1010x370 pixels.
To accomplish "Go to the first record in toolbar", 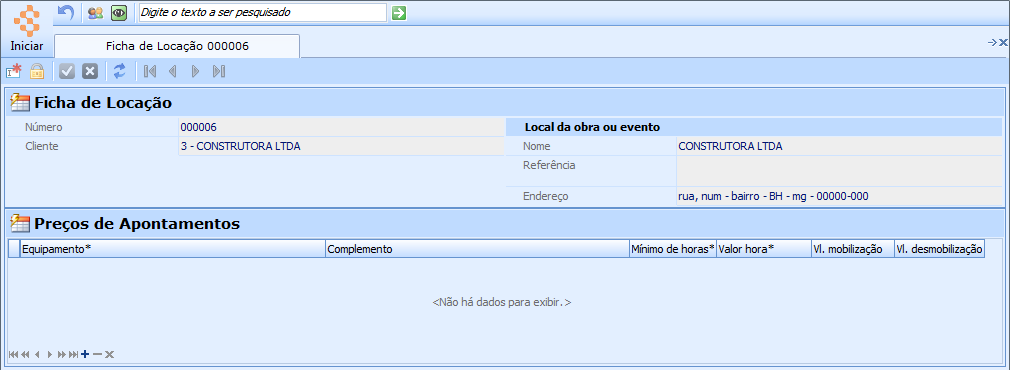I will click(x=150, y=71).
